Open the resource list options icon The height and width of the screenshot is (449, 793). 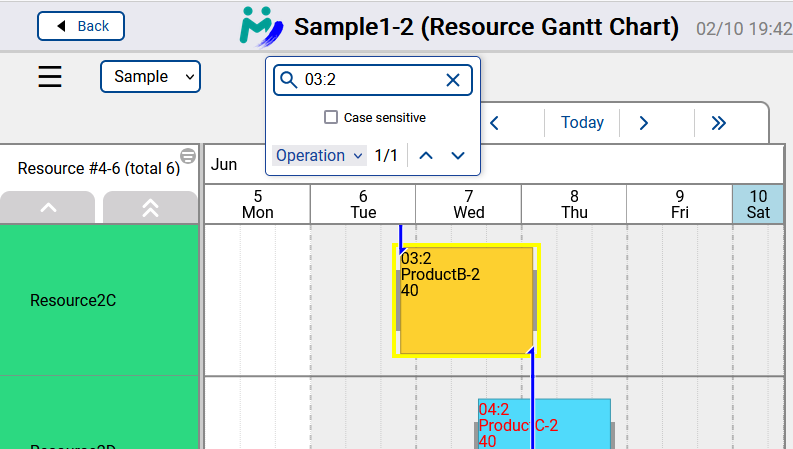(188, 156)
